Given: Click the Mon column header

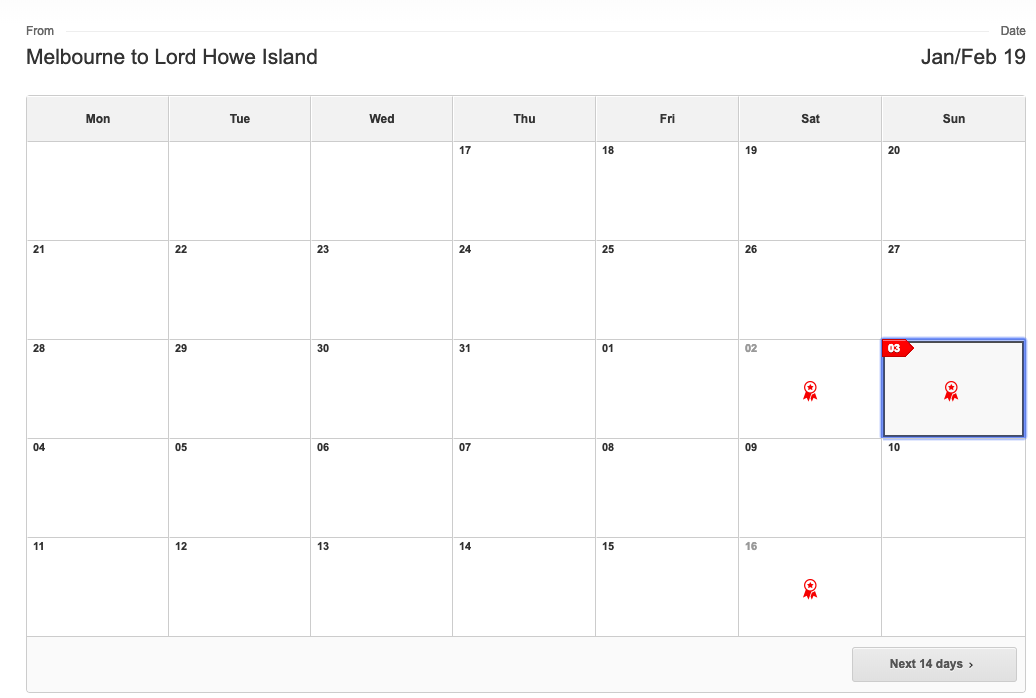Looking at the screenshot, I should pyautogui.click(x=98, y=119).
